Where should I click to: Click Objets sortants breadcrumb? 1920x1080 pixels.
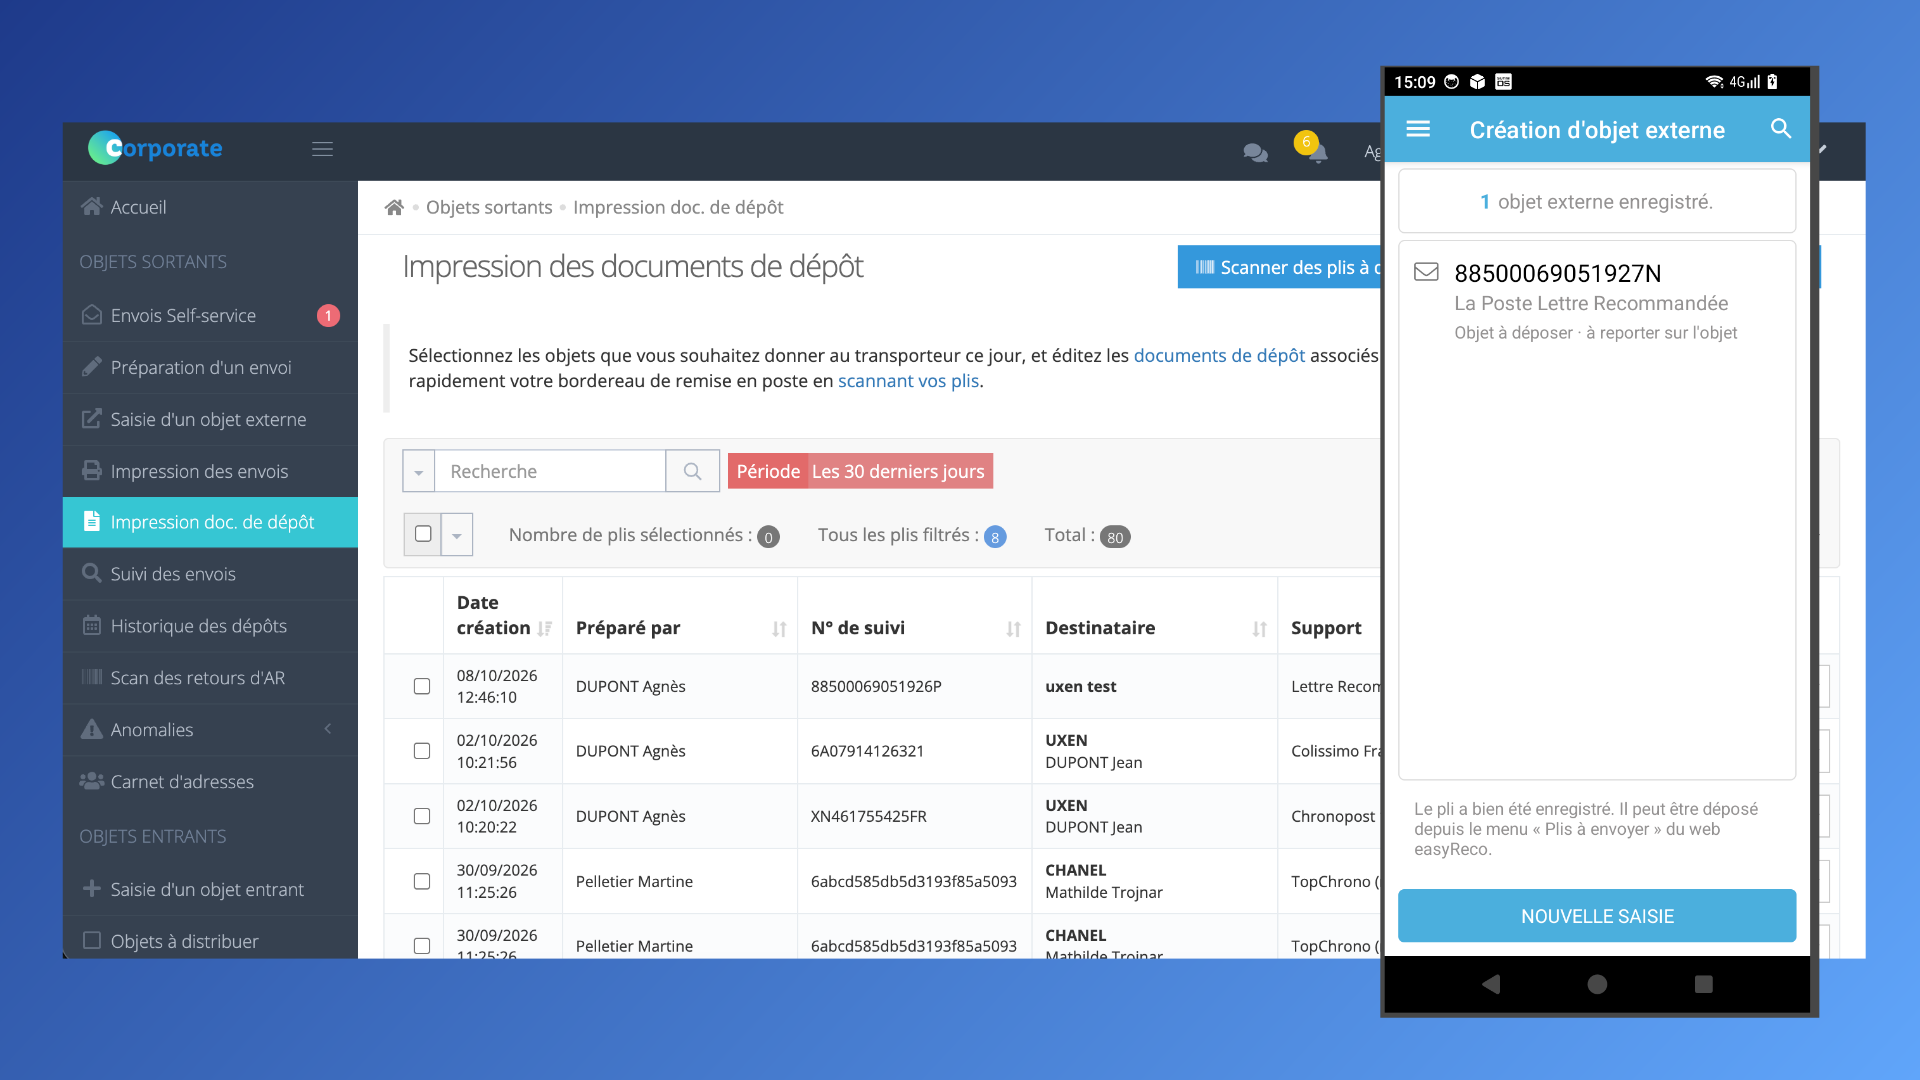tap(489, 207)
